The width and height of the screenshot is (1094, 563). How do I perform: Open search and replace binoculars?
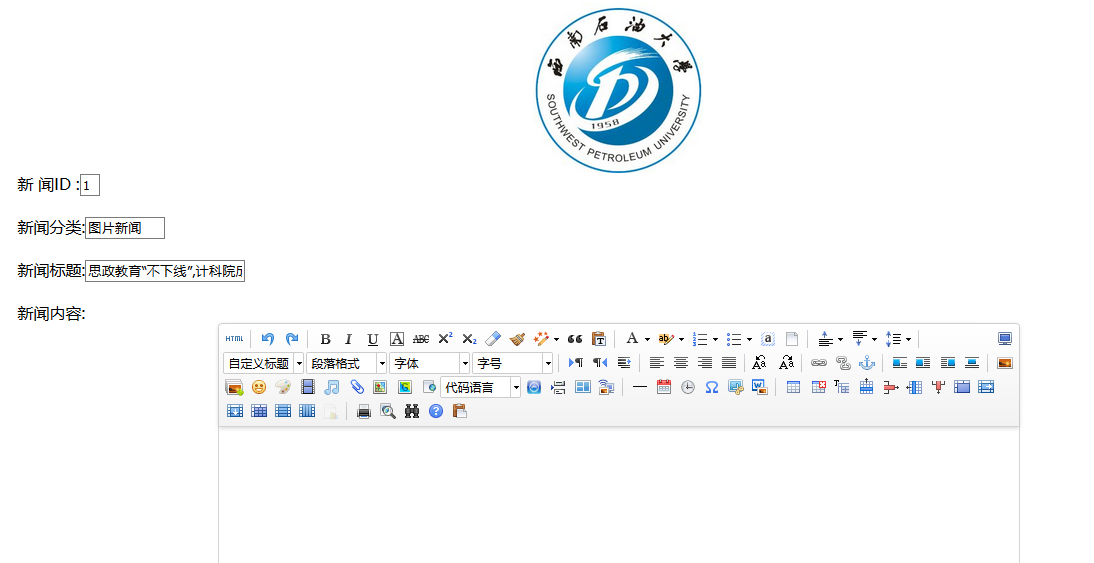(x=412, y=412)
